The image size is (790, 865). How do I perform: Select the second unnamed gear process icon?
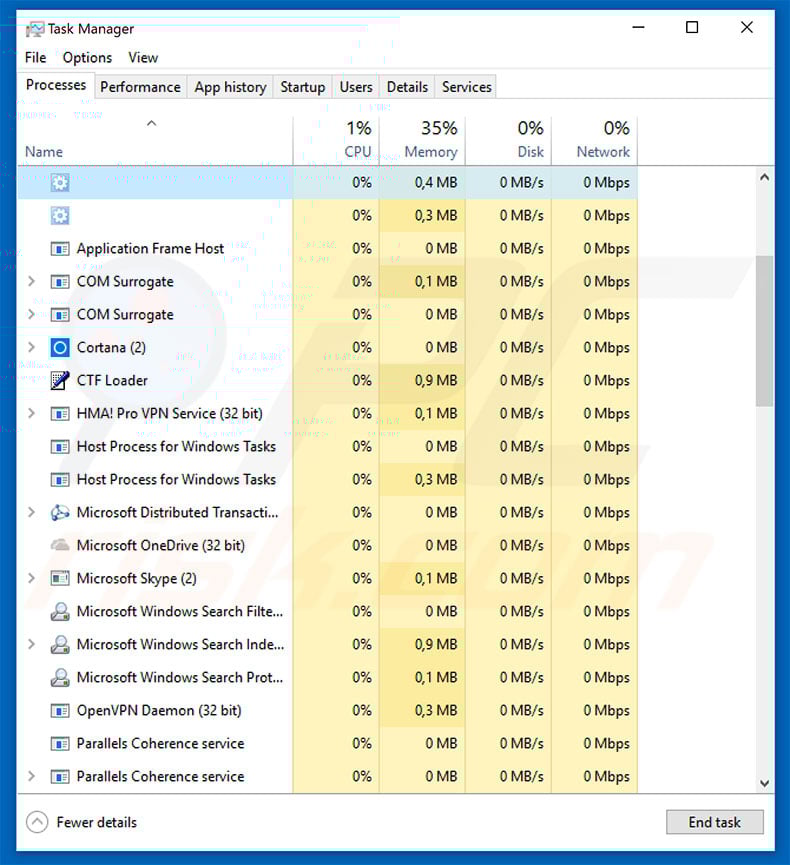click(x=60, y=216)
